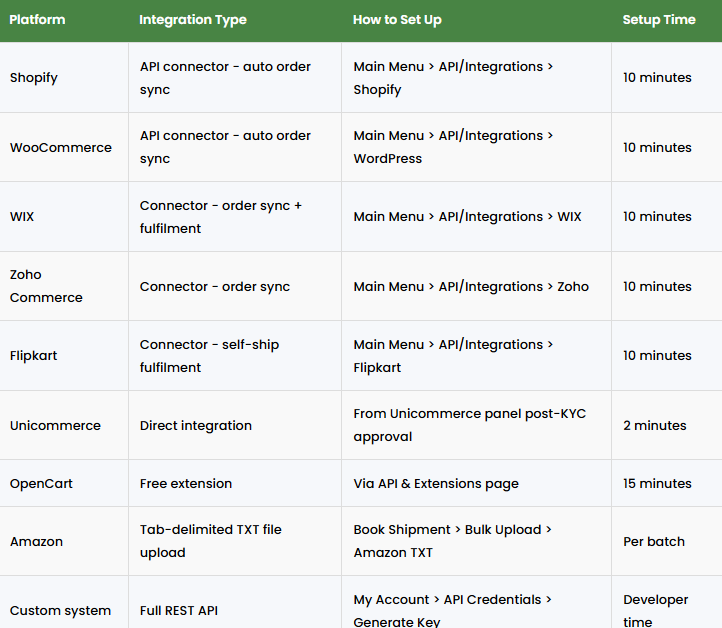Select the Amazon platform cell
Image resolution: width=722 pixels, height=628 pixels.
tap(64, 541)
